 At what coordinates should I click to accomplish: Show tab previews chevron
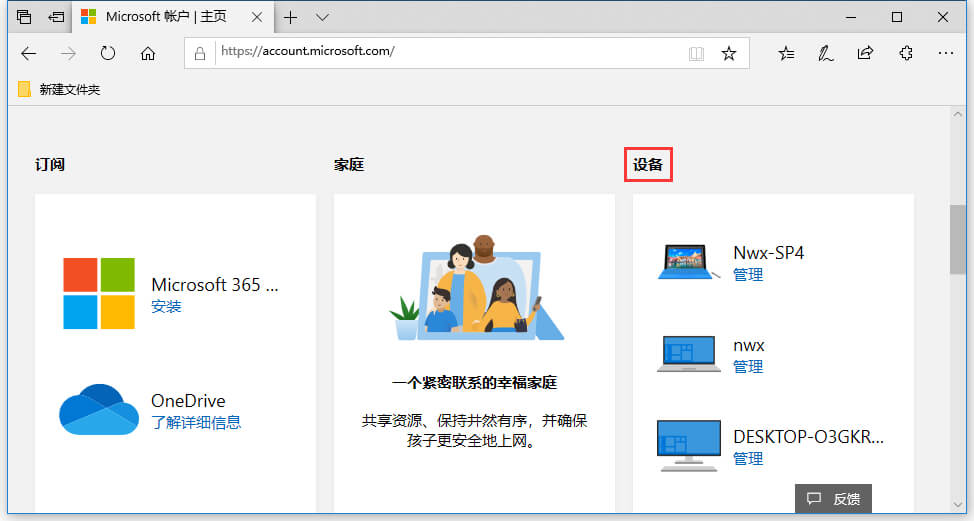click(x=322, y=17)
